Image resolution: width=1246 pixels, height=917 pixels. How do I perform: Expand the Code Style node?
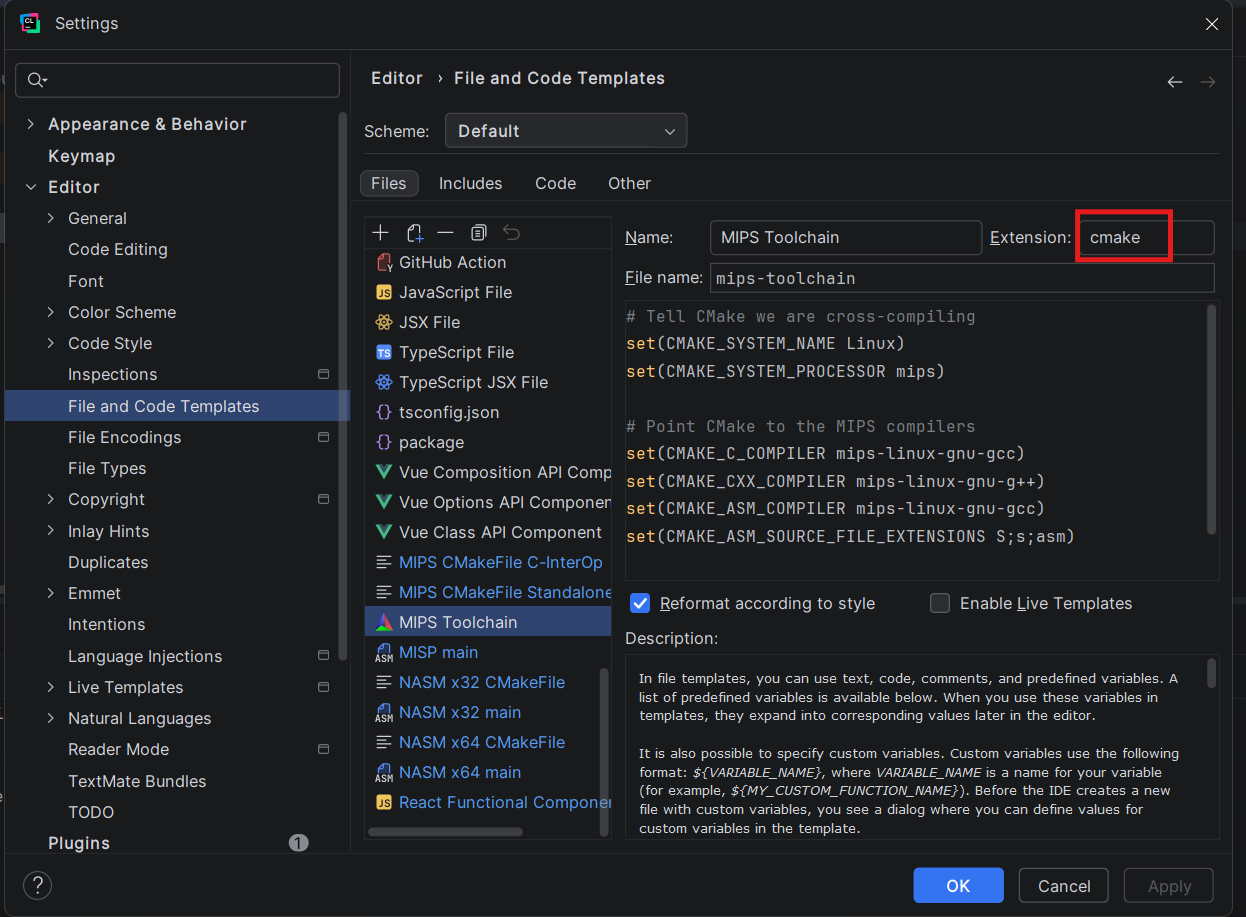[x=51, y=343]
